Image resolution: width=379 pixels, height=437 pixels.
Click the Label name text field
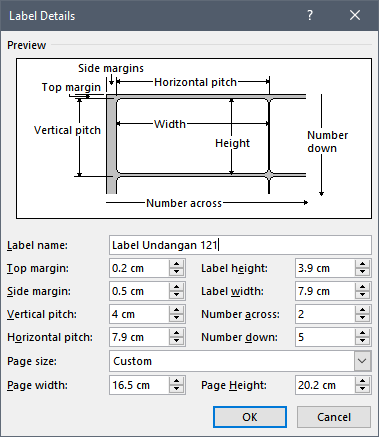tap(240, 245)
